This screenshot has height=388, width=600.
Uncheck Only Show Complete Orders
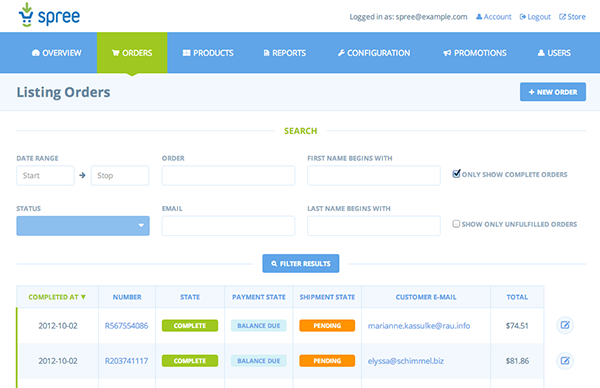[x=456, y=174]
